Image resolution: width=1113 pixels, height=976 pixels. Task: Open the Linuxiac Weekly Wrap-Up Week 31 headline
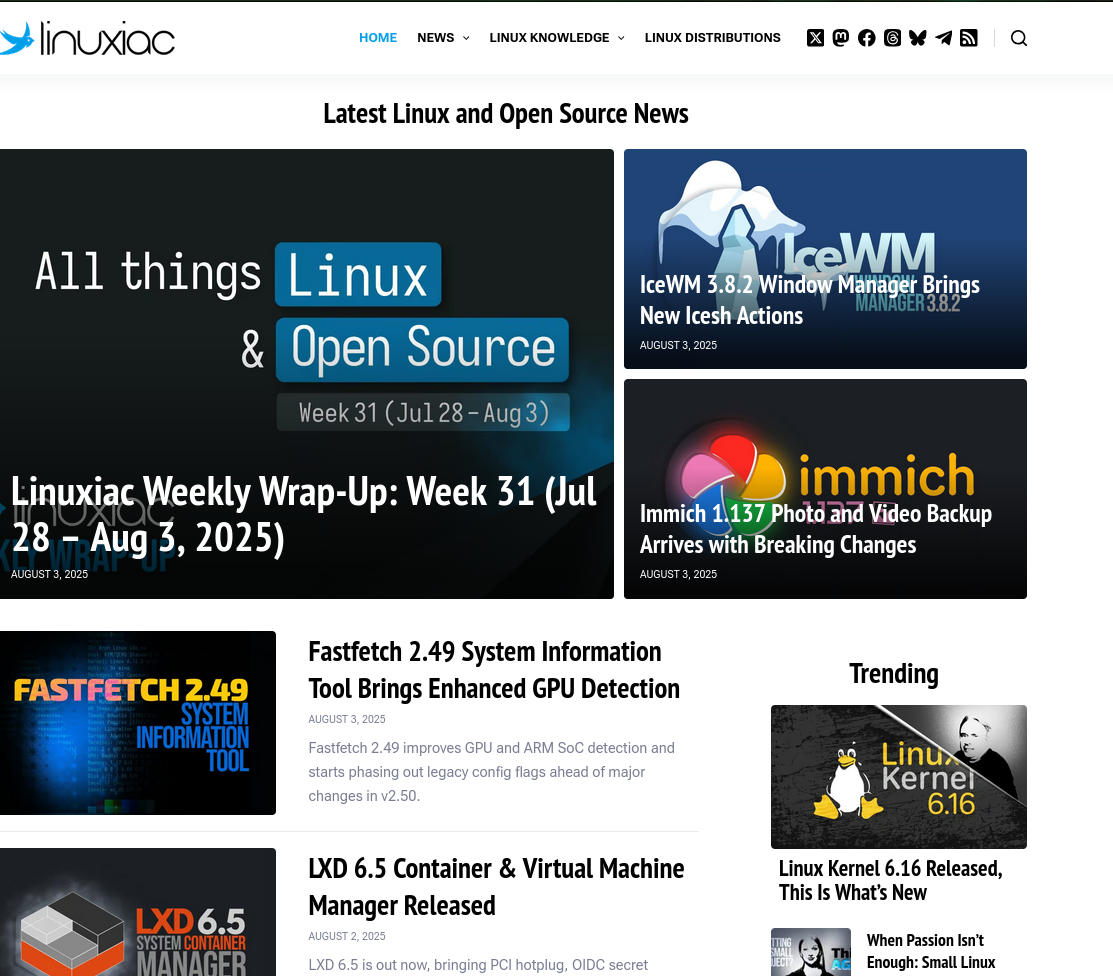(304, 514)
